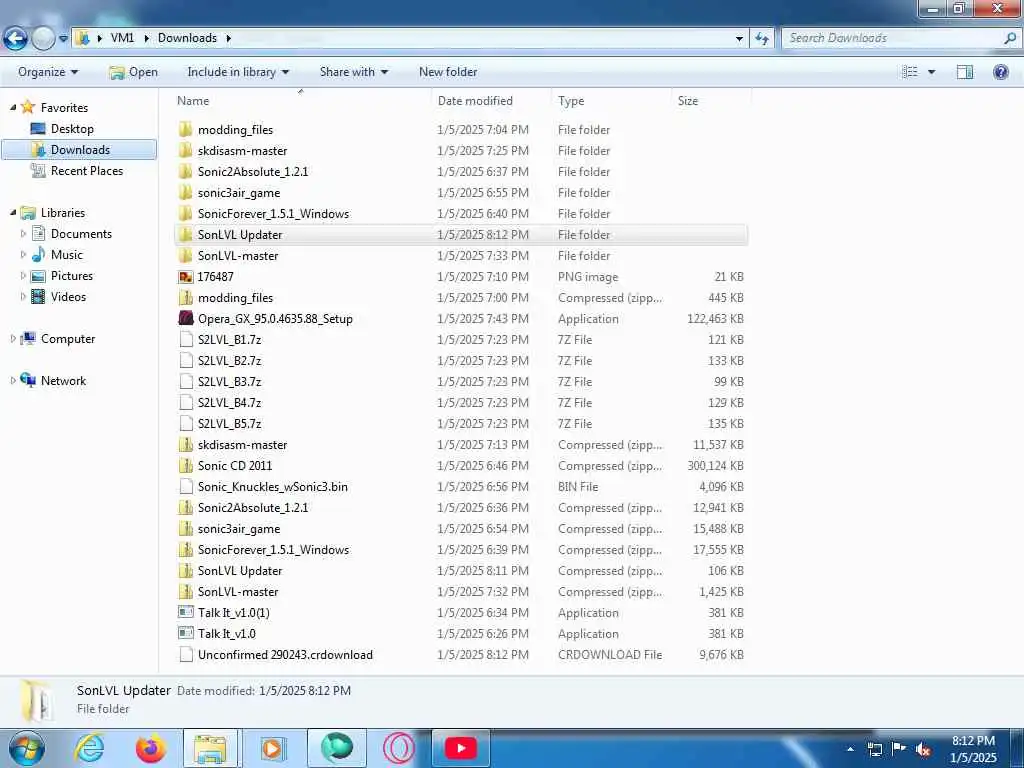Click the muted volume tray icon
The height and width of the screenshot is (768, 1024).
click(x=923, y=749)
